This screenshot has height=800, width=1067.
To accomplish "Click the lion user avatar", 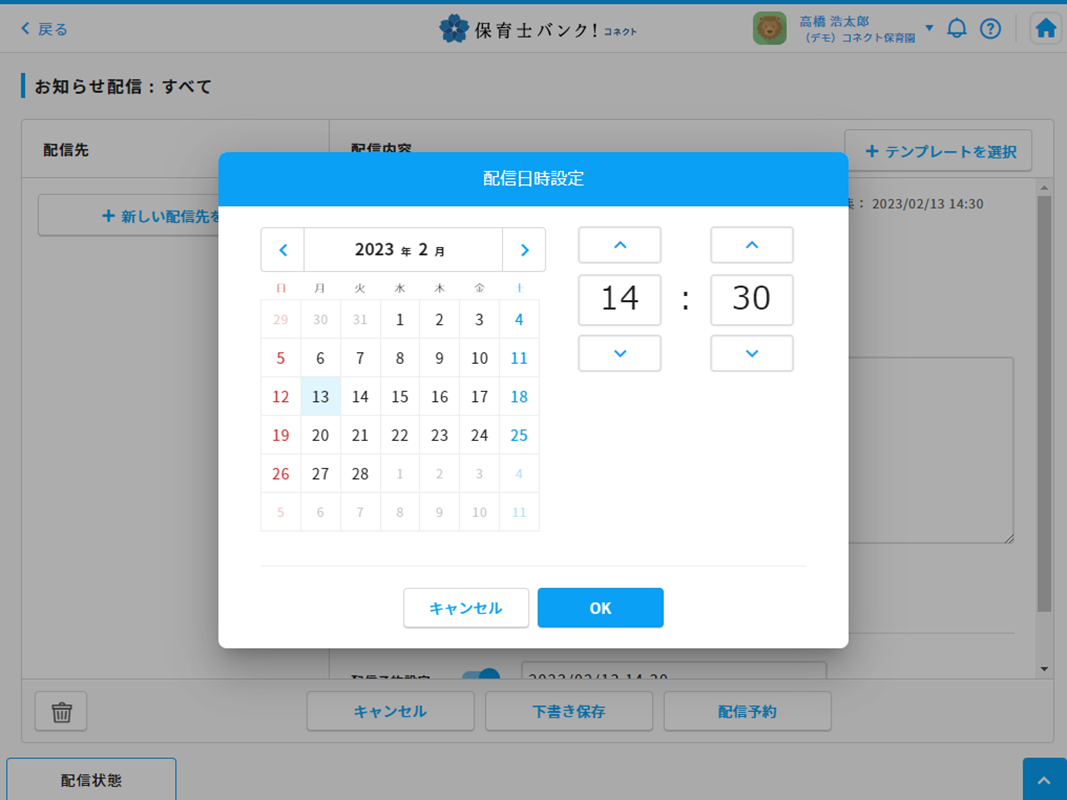I will [769, 29].
